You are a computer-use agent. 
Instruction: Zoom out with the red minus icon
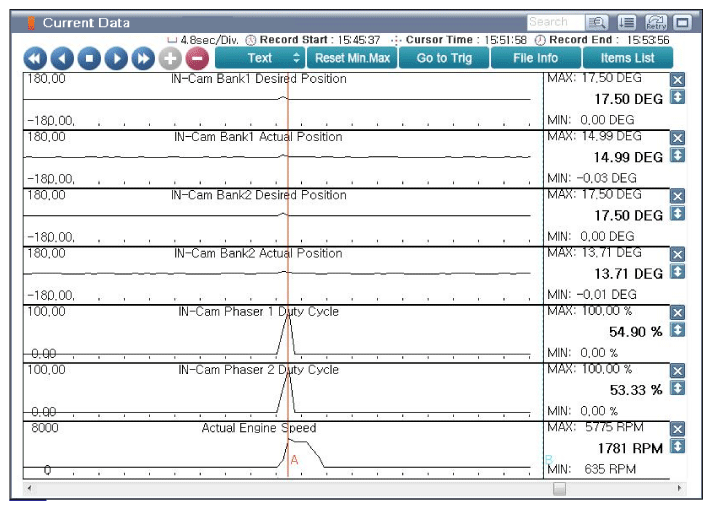point(197,58)
